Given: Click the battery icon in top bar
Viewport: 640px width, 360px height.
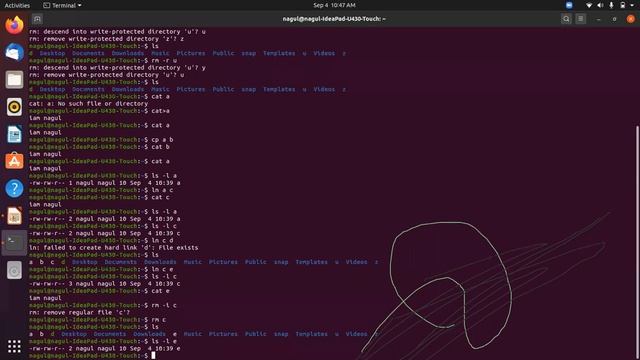Looking at the screenshot, I should coord(622,5).
